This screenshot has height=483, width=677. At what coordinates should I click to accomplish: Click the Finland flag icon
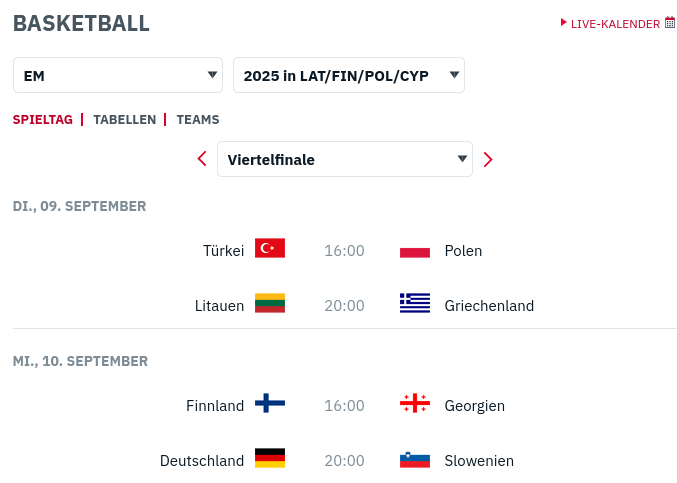tap(270, 404)
